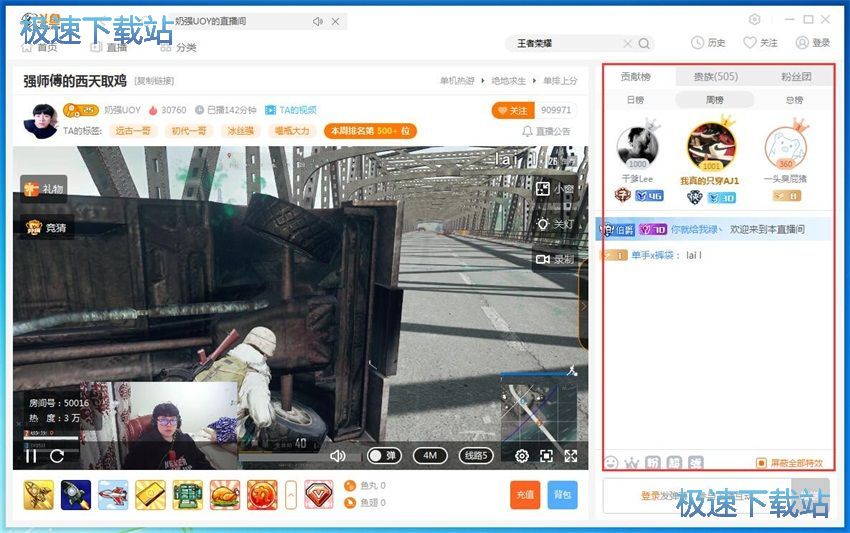
Task: Send the red fire badge gift
Action: [262, 495]
